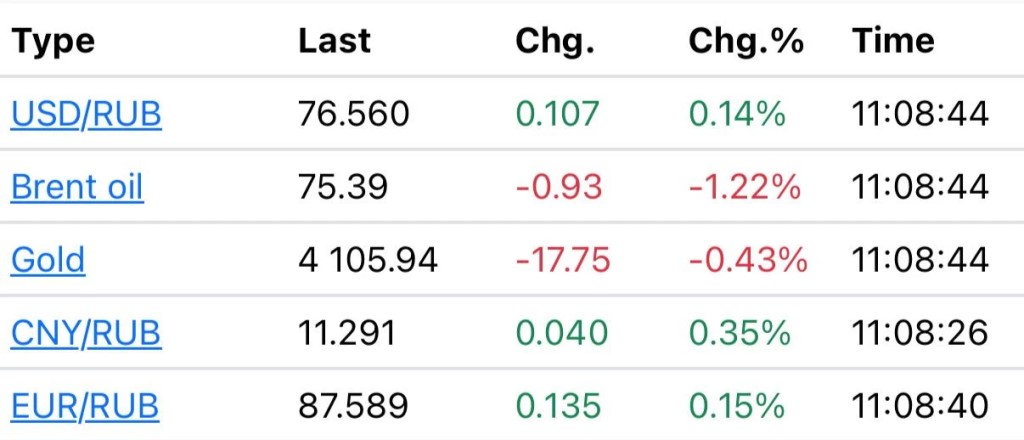Click the Time column header
Screen dimensions: 1024x440
[x=893, y=41]
